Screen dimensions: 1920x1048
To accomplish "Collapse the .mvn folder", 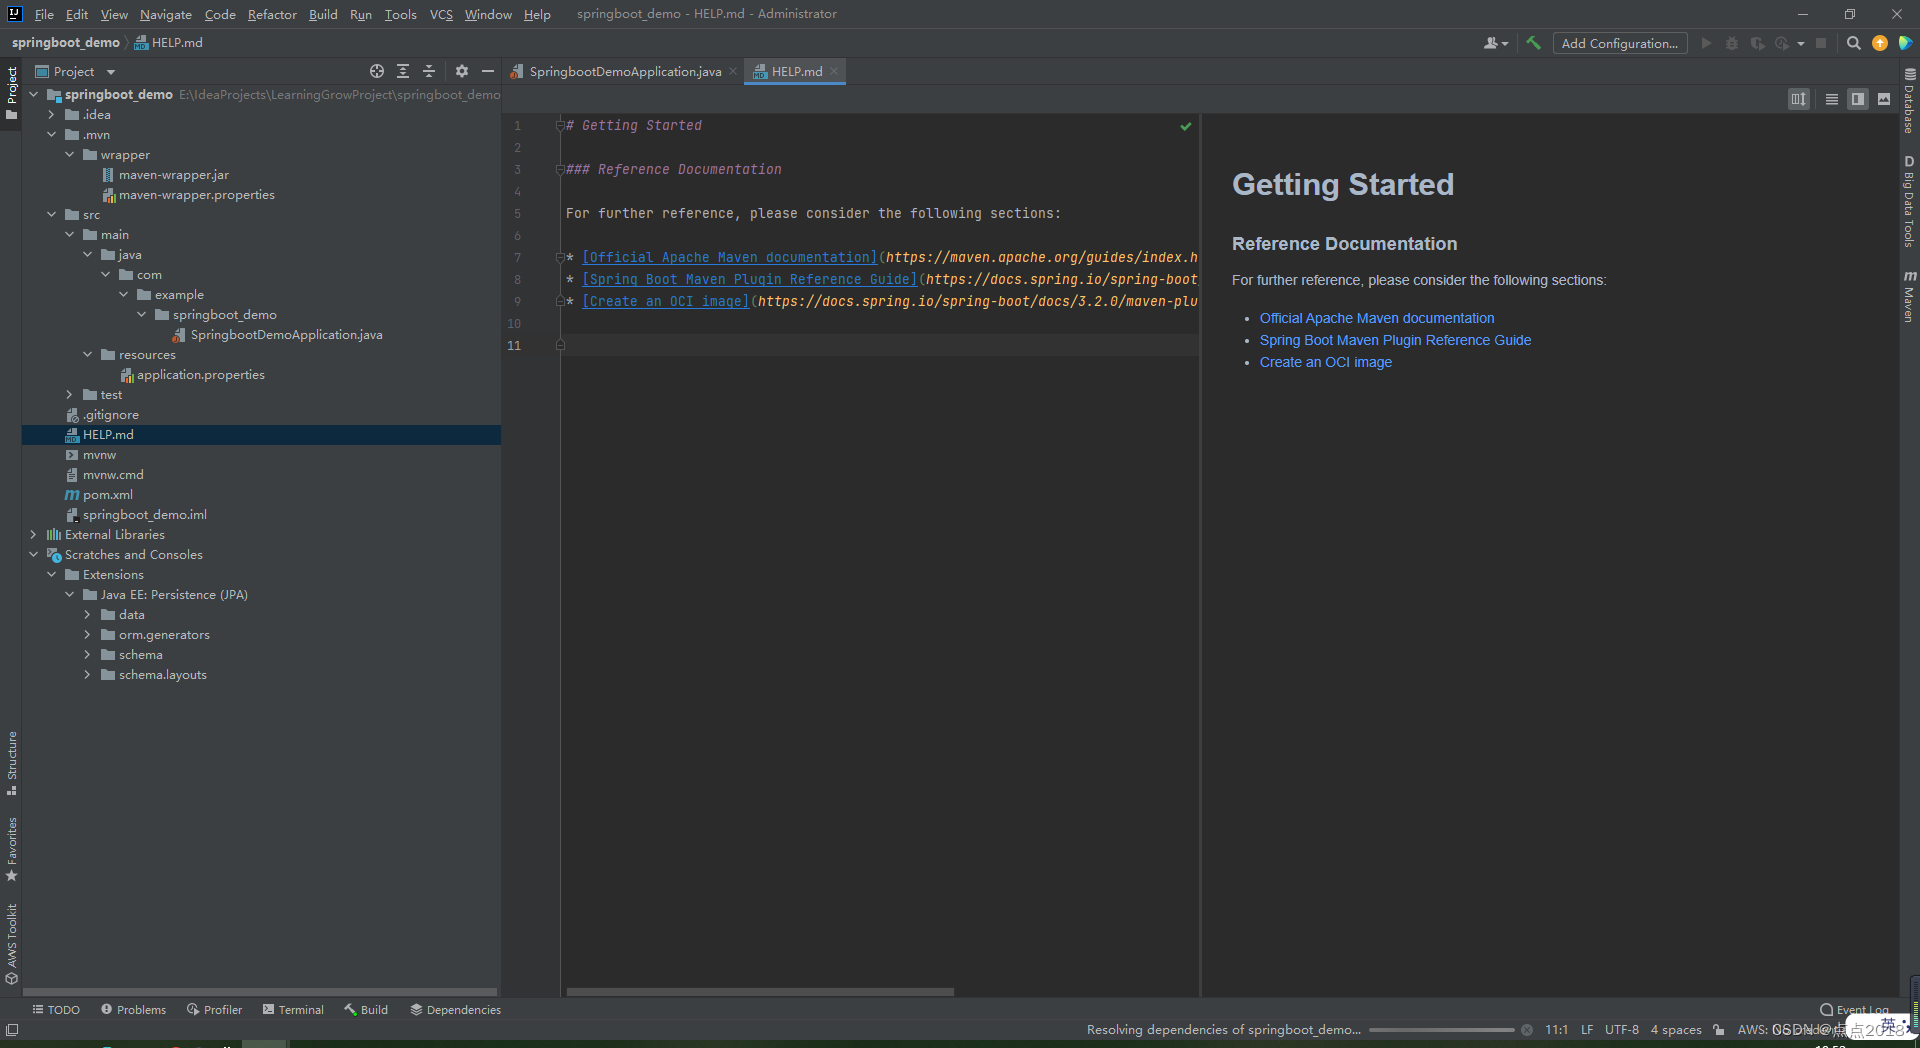I will click(x=51, y=135).
